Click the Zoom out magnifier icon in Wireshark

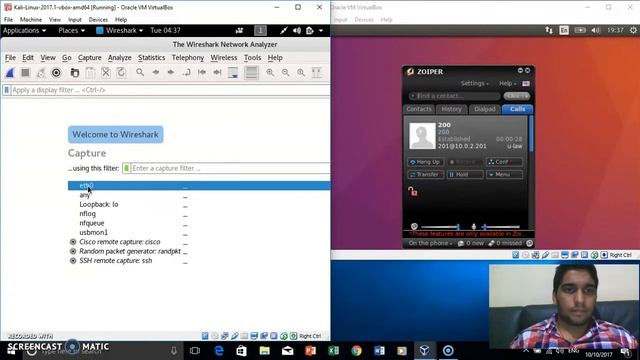[x=286, y=73]
